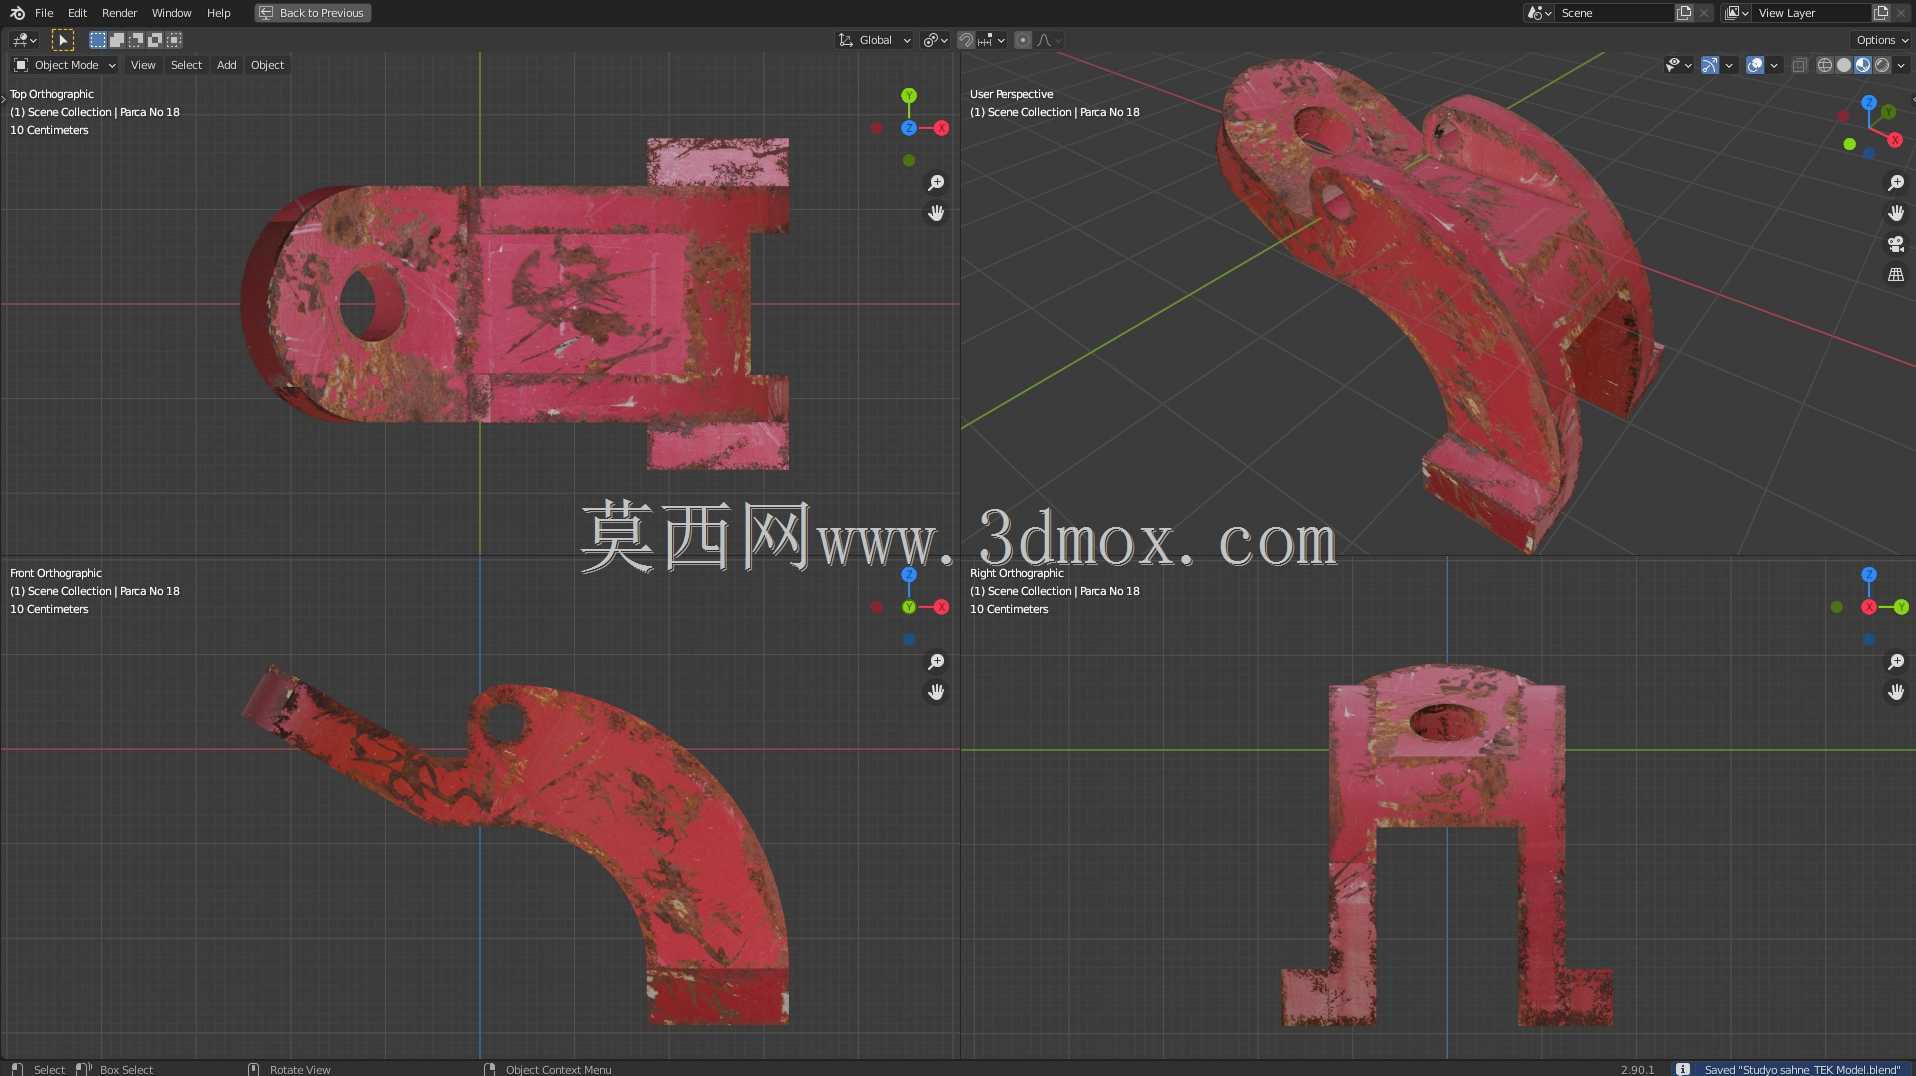Click Zoom icon in Front Orthographic view

click(936, 662)
